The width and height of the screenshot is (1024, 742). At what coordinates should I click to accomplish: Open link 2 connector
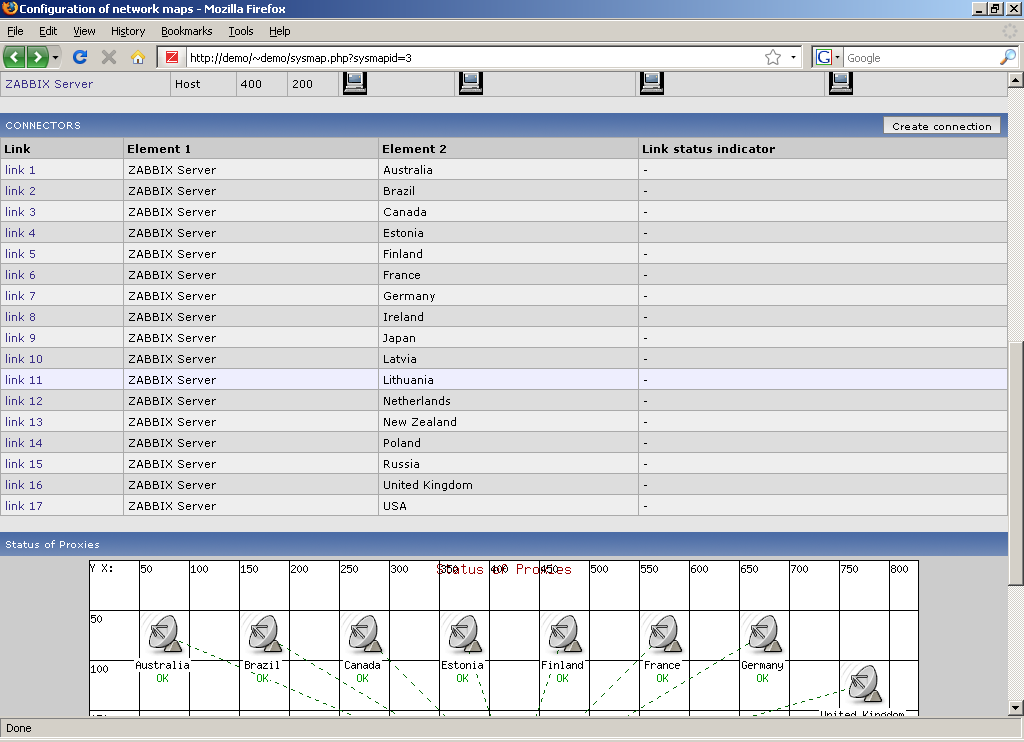click(20, 191)
